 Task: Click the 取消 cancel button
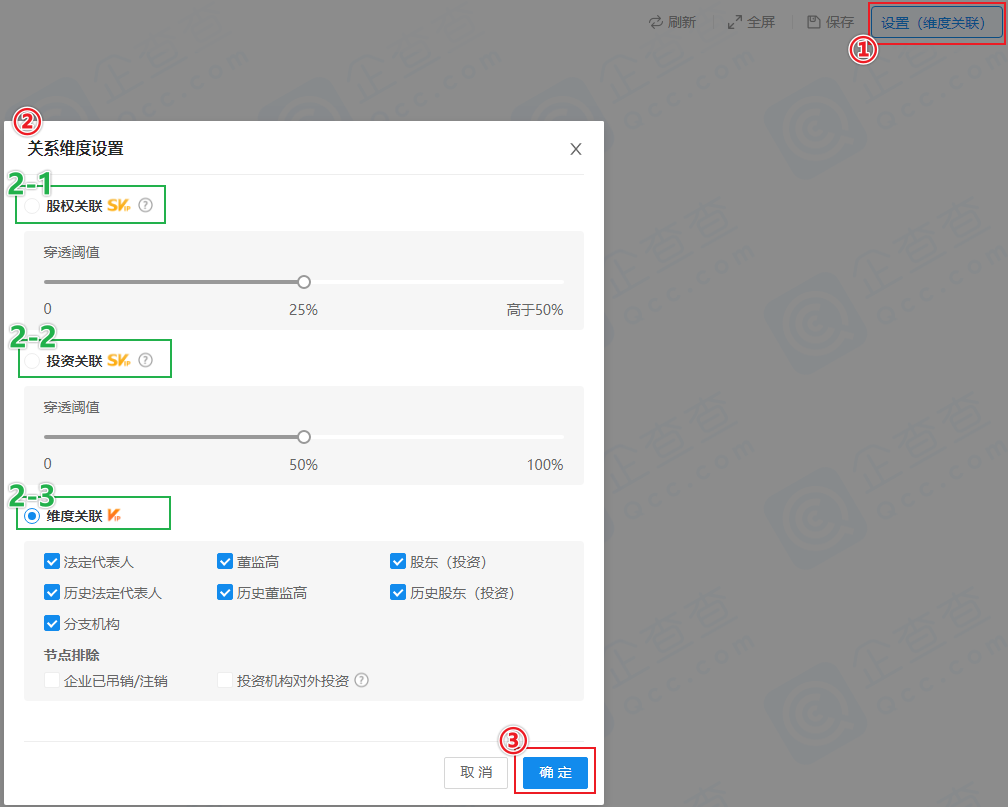pos(476,772)
